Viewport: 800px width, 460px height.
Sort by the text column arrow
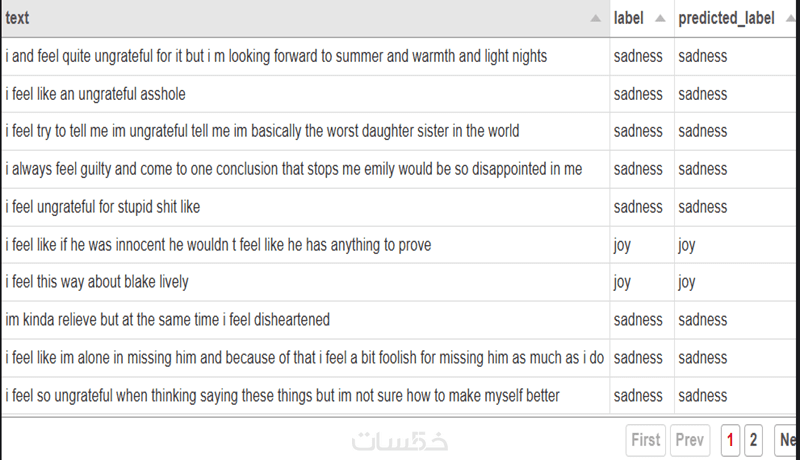595,19
